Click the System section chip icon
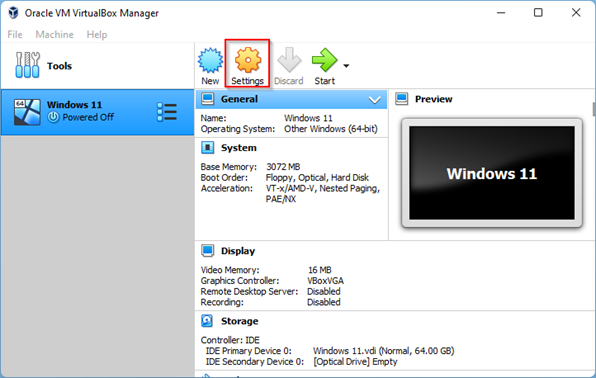Viewport: 596px width, 378px height. coord(208,148)
